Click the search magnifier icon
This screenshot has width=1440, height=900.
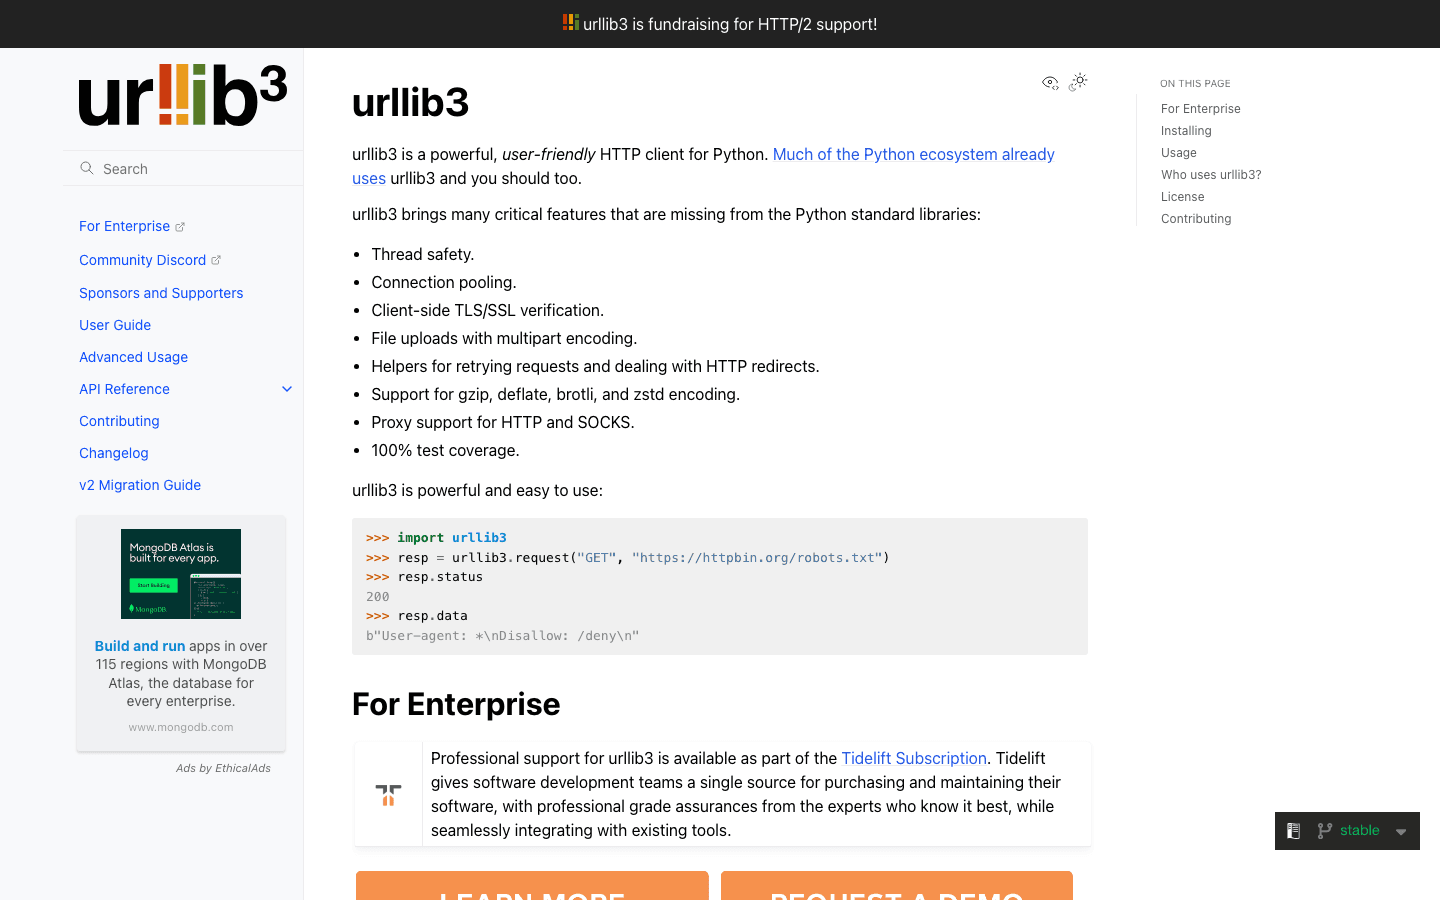coord(86,168)
